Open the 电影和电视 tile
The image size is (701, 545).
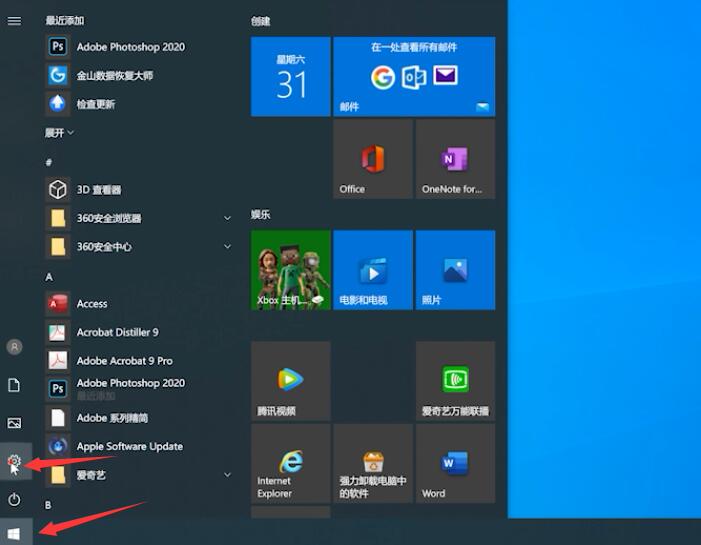pos(373,270)
